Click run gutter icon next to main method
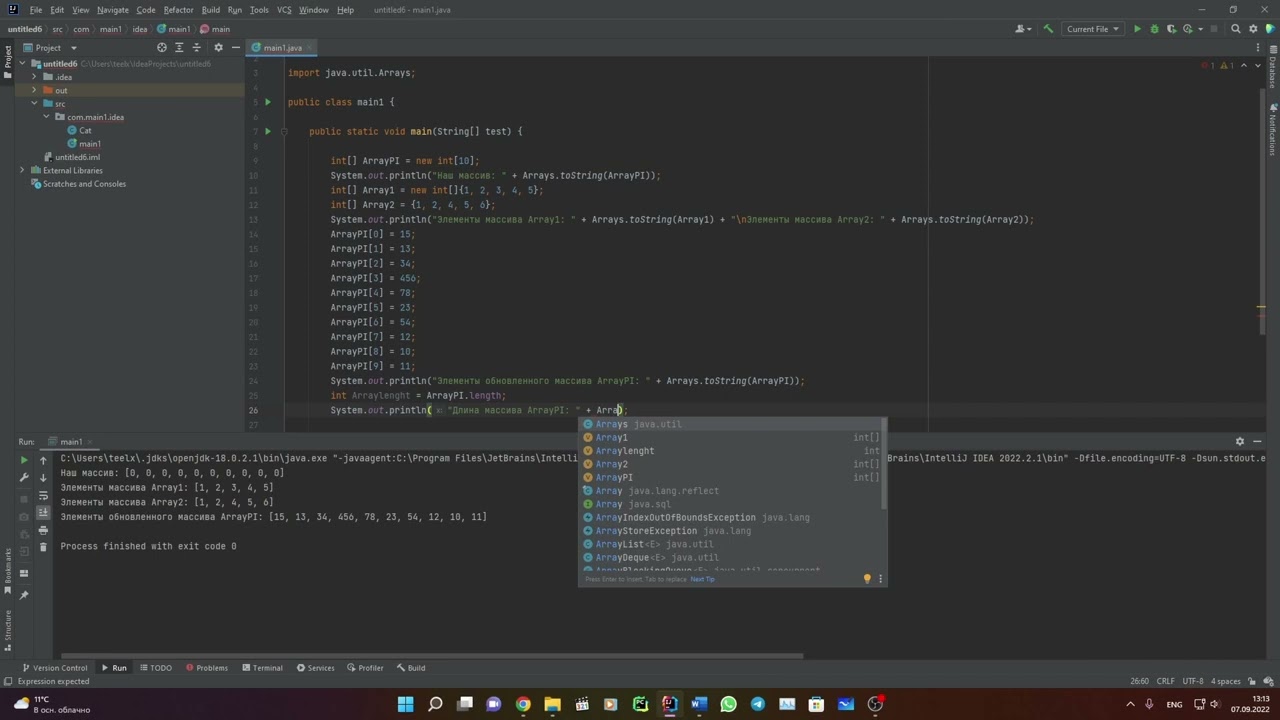The height and width of the screenshot is (720, 1280). pyautogui.click(x=267, y=131)
